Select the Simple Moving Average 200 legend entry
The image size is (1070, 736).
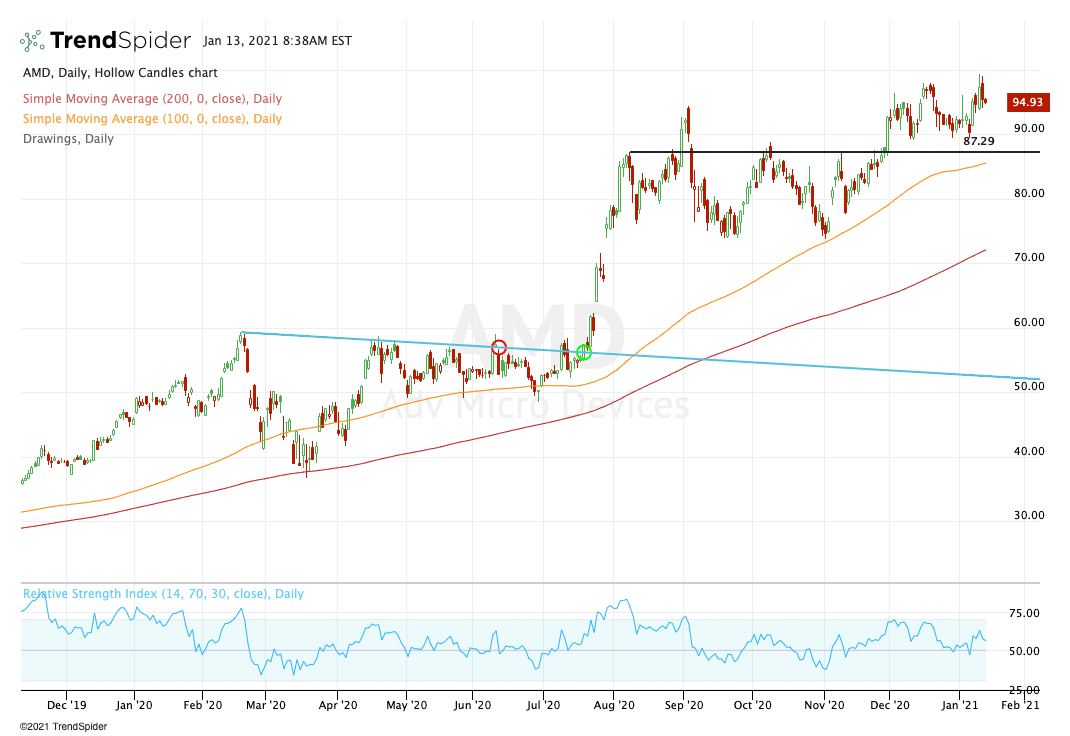tap(152, 99)
